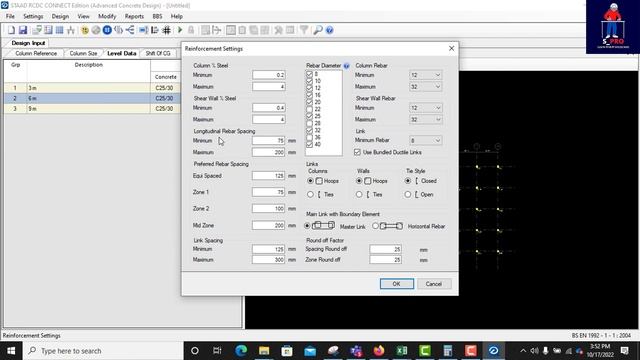Screen dimensions: 640x360
Task: Click the Rebar Diameter help info icon
Action: (x=347, y=66)
